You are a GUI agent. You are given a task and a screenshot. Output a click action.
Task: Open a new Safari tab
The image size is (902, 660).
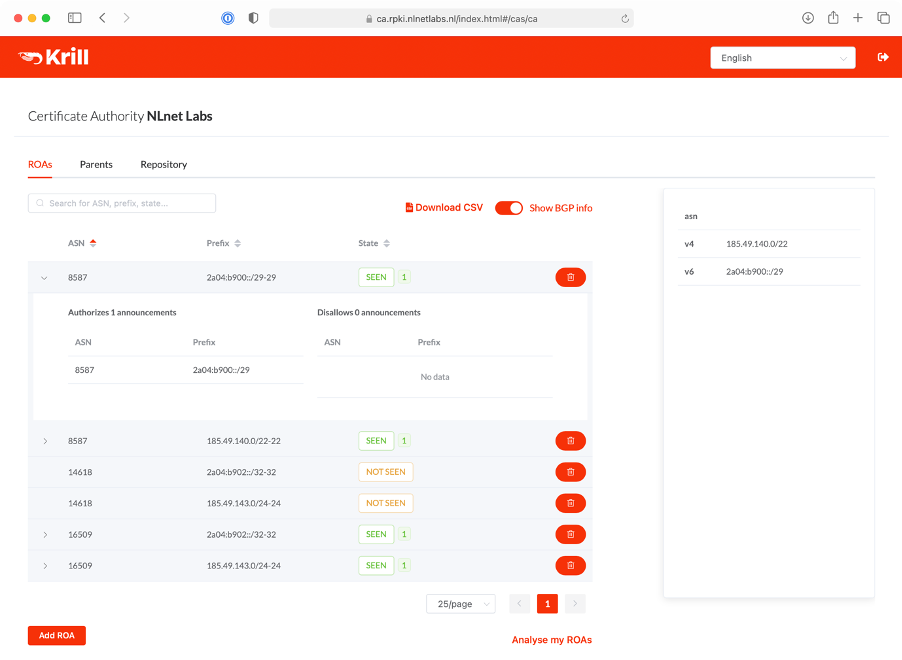[858, 18]
